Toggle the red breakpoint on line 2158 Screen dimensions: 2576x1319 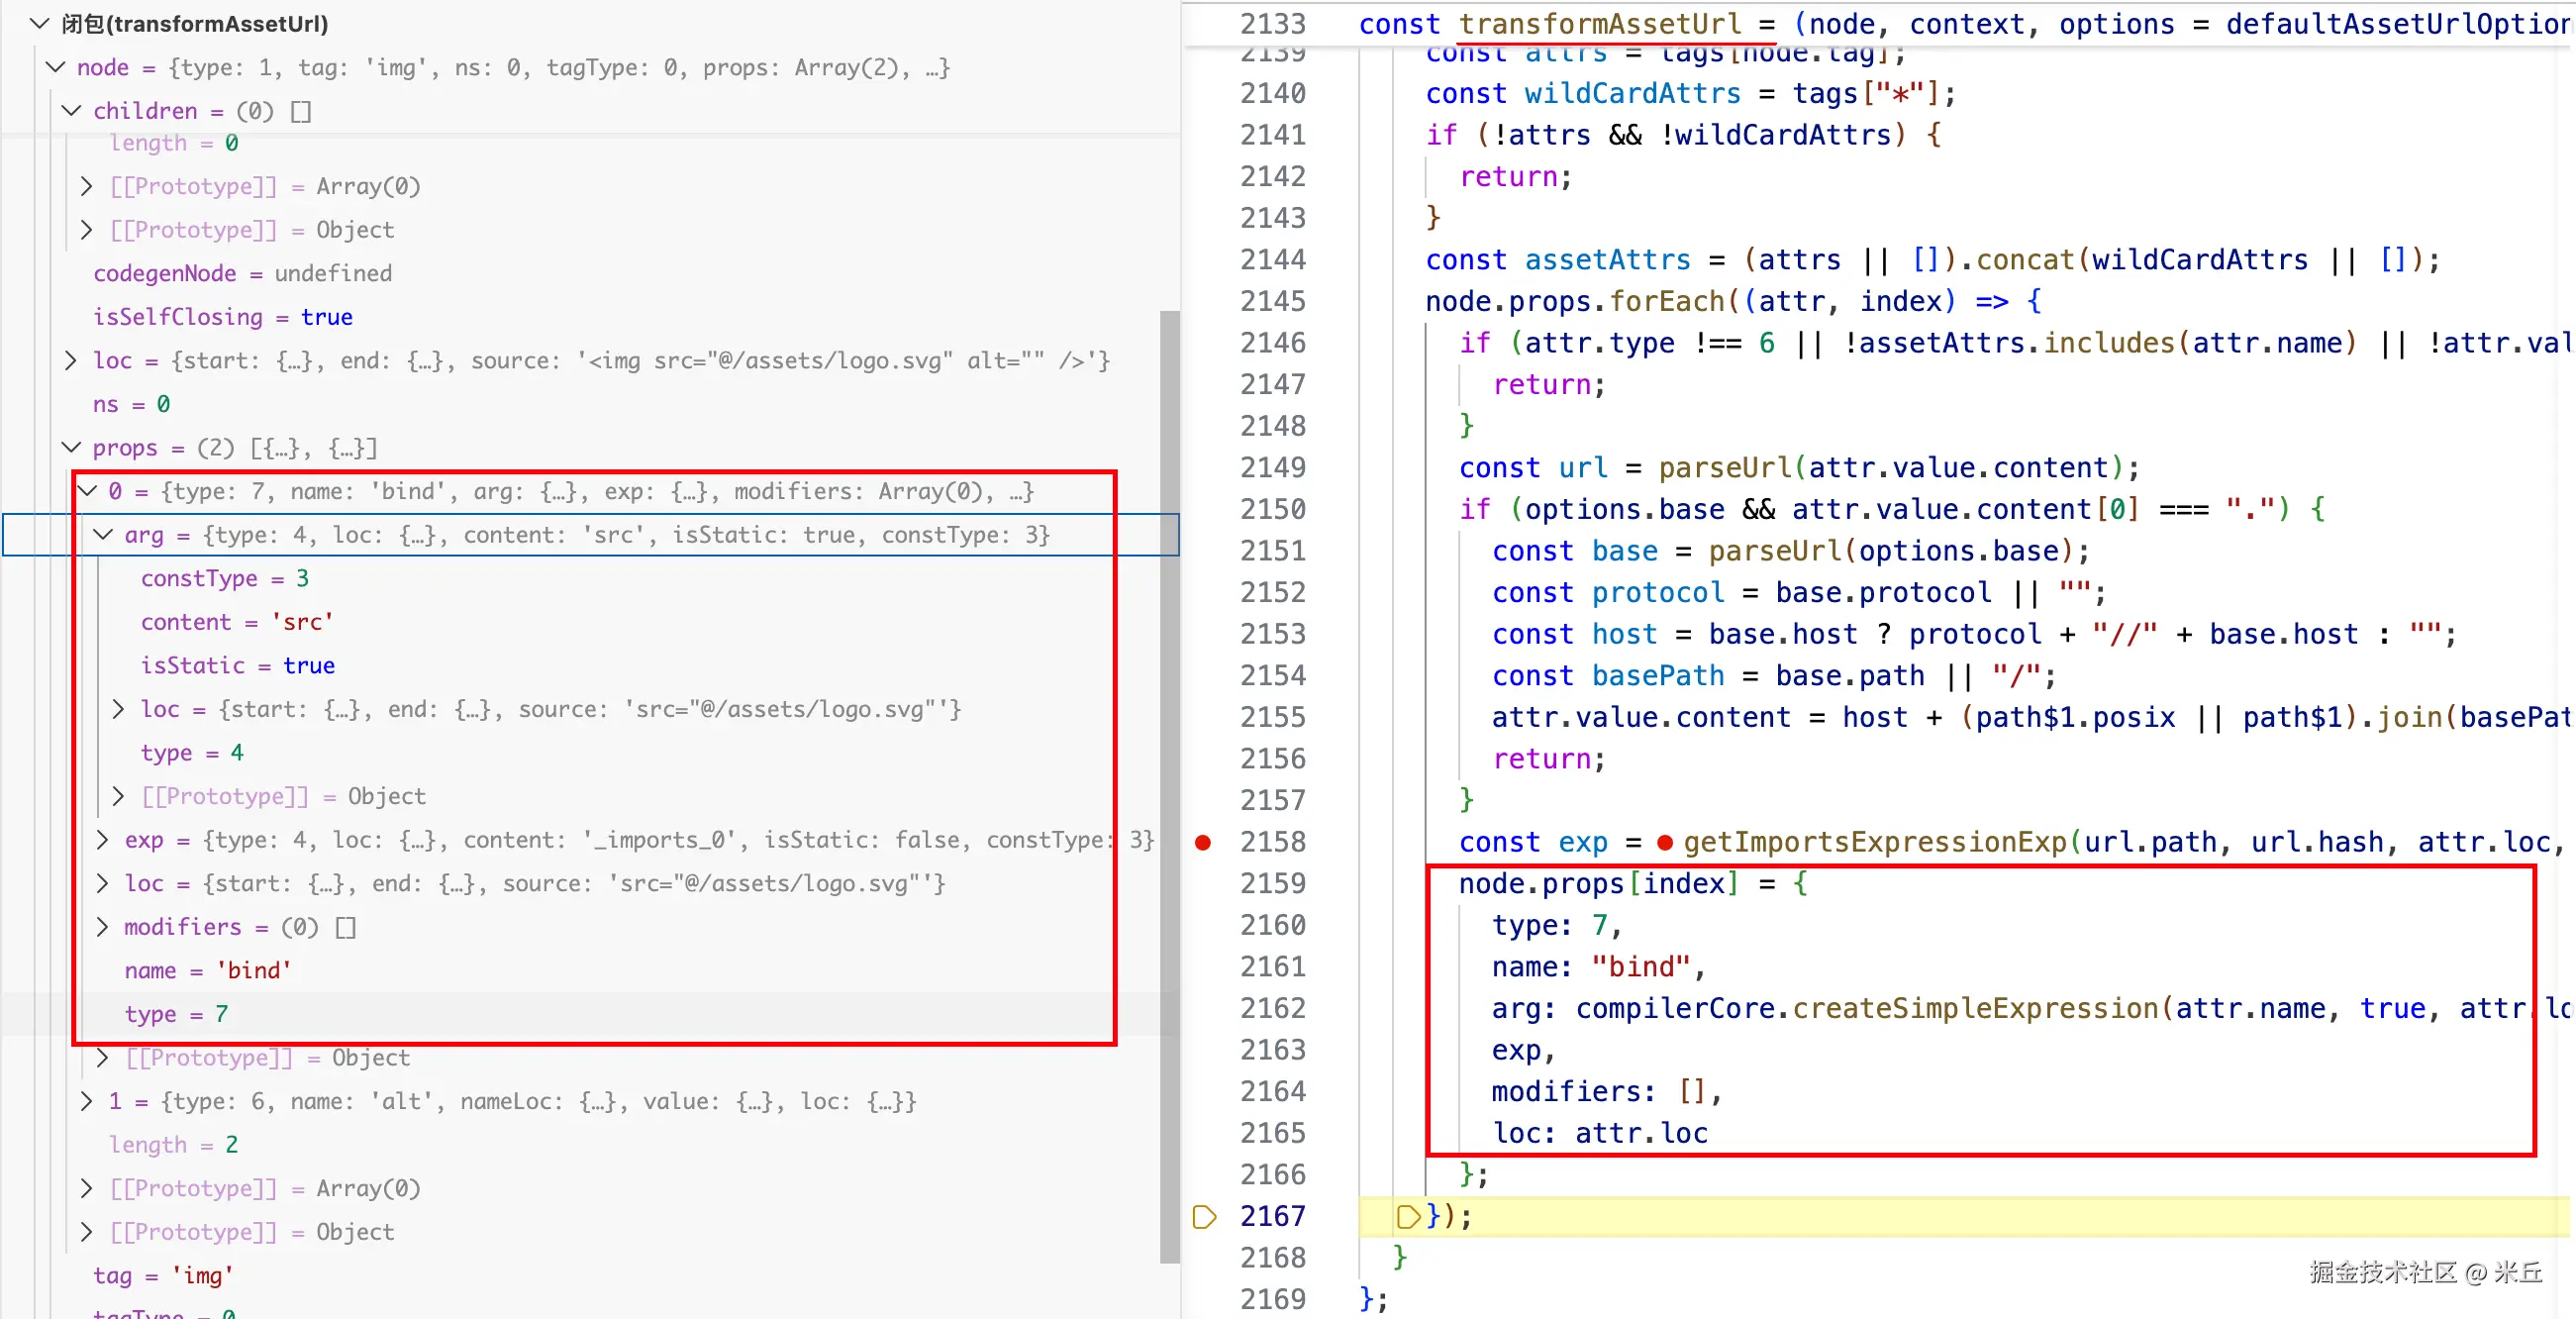coord(1203,843)
